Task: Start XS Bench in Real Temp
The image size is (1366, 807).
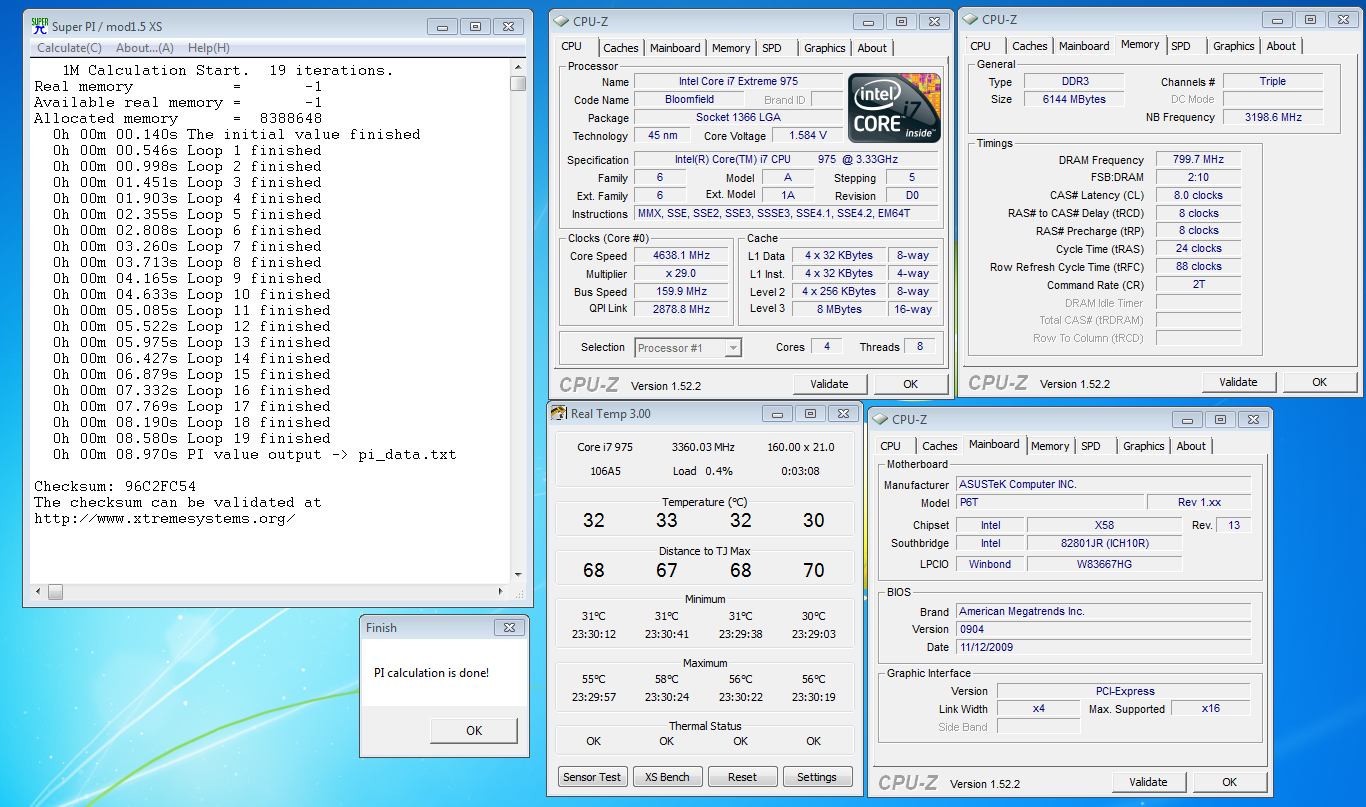Action: (x=667, y=777)
